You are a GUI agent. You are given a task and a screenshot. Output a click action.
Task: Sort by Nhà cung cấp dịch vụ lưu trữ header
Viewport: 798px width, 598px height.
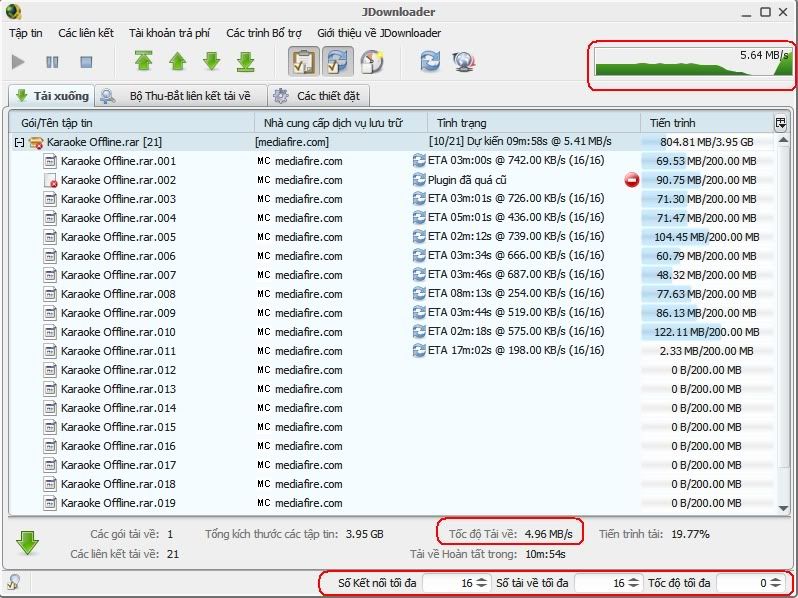point(340,123)
